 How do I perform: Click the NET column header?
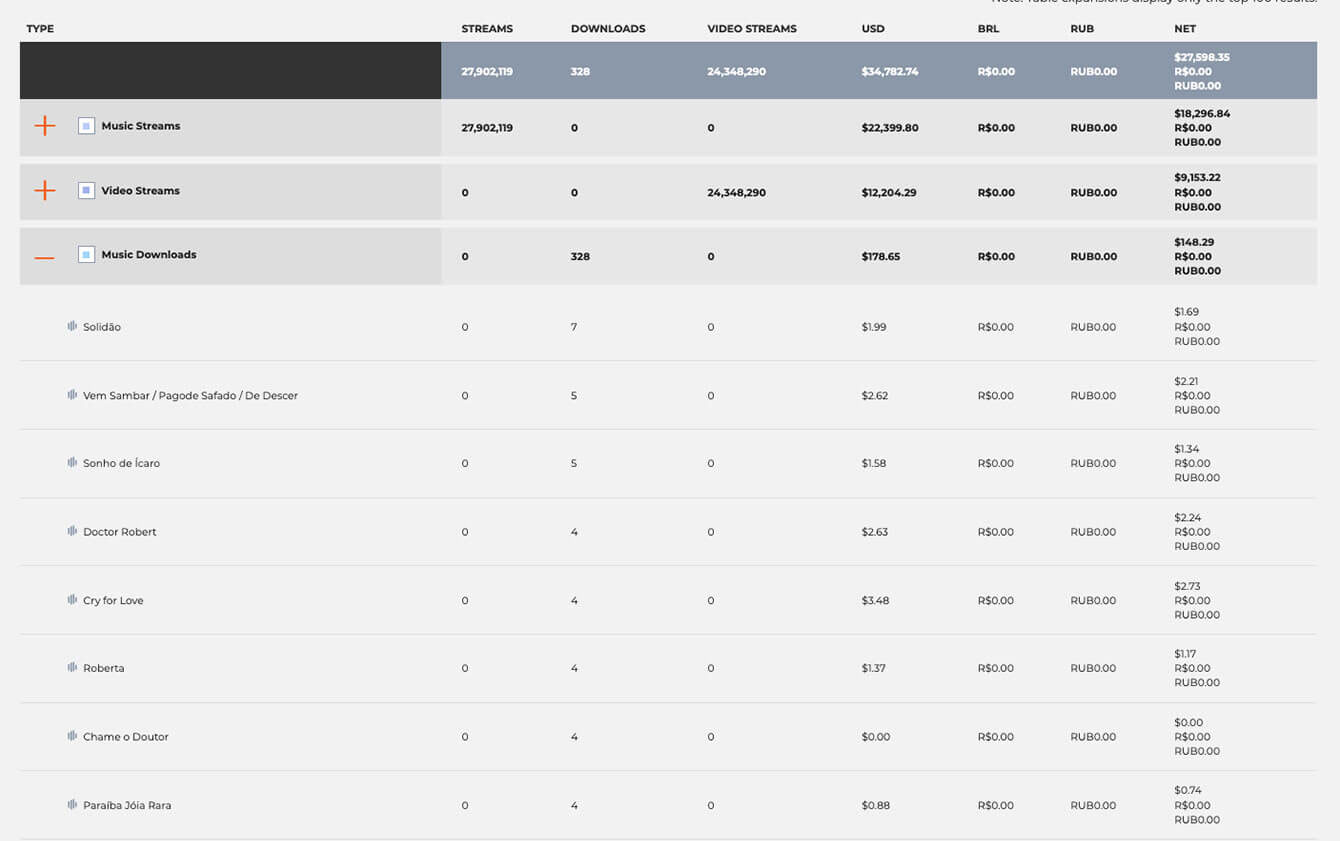[1185, 29]
